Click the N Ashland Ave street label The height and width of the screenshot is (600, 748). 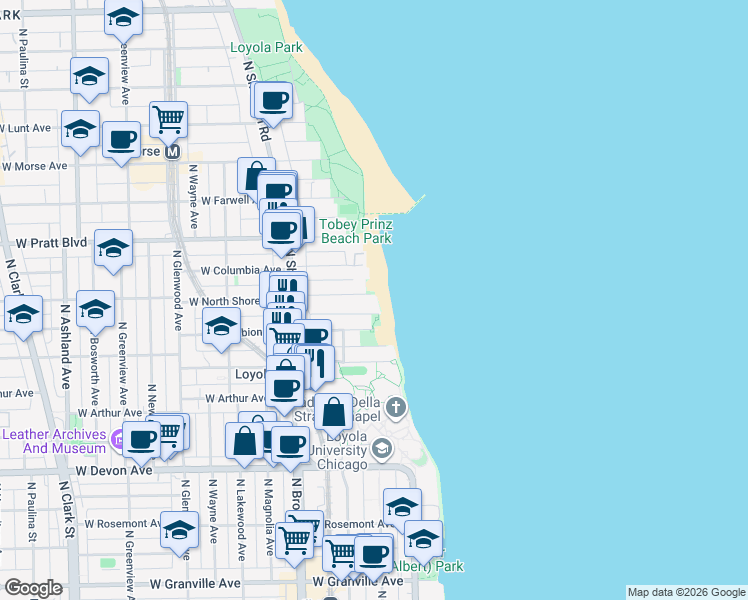(65, 346)
